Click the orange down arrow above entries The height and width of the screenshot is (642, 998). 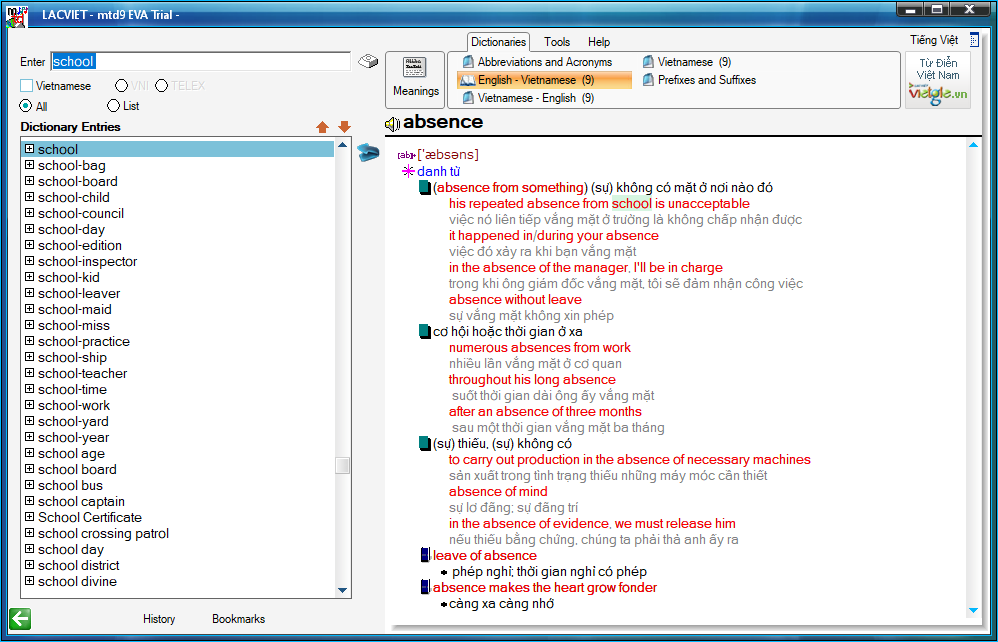[344, 127]
